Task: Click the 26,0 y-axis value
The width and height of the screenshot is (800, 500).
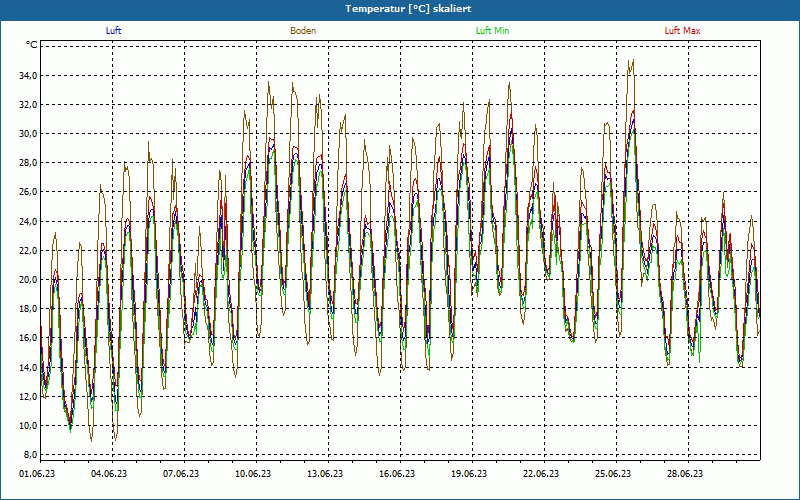Action: tap(28, 192)
